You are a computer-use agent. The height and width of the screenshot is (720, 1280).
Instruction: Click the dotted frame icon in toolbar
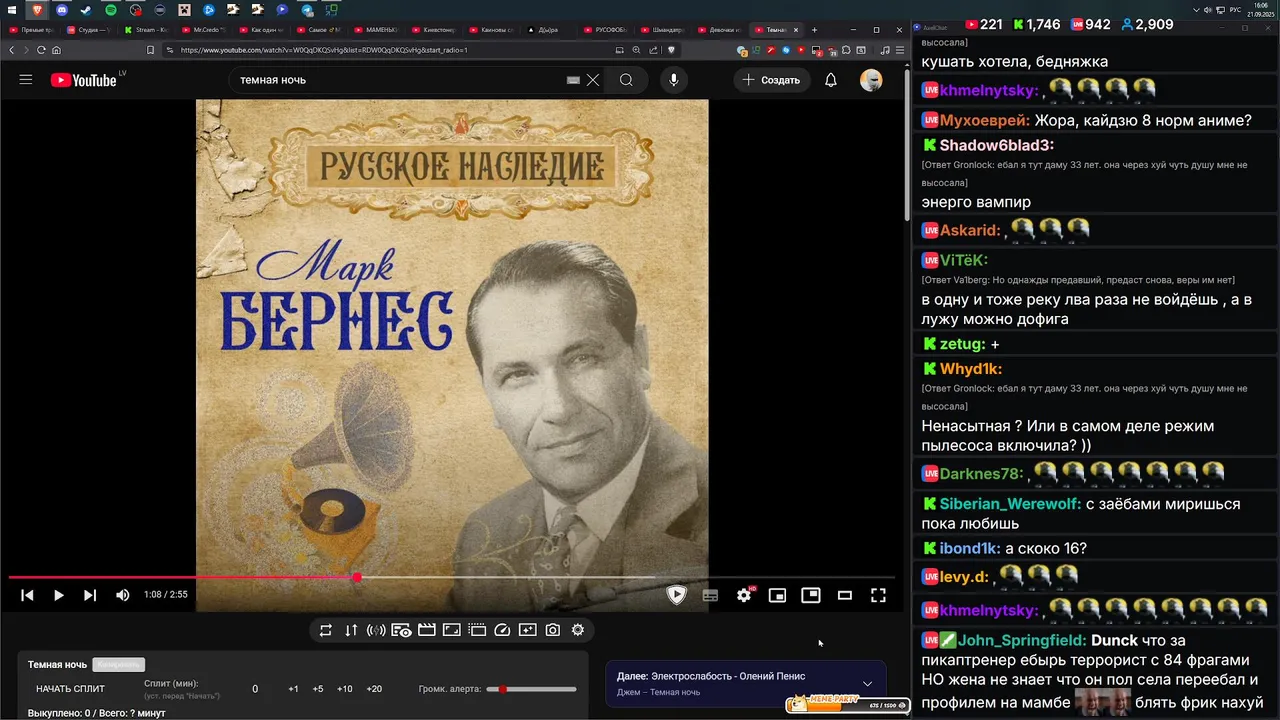coord(477,630)
